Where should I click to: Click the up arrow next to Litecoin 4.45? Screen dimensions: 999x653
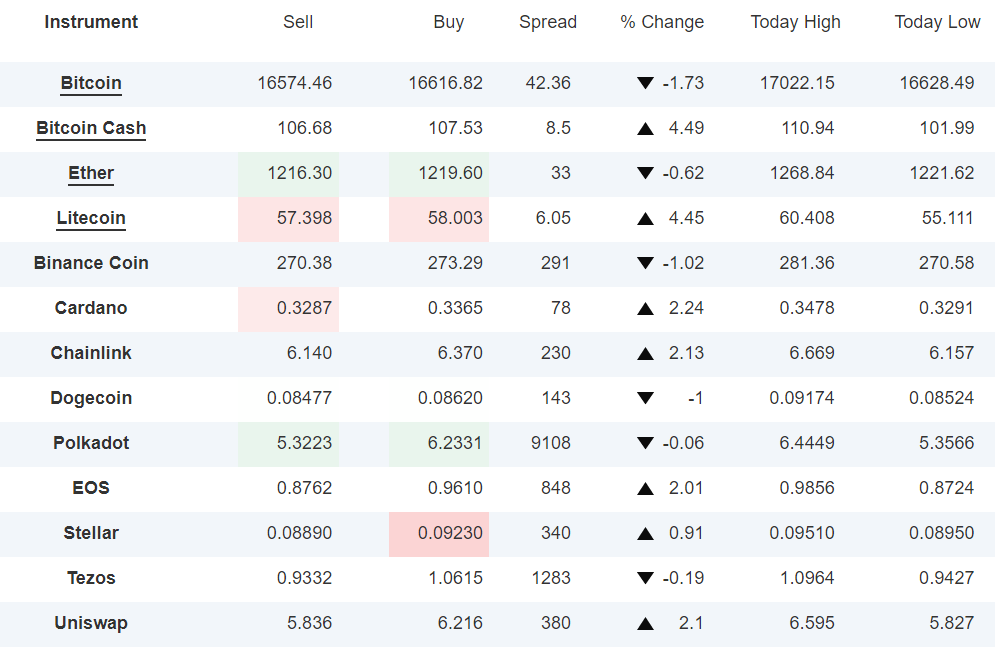[x=645, y=219]
